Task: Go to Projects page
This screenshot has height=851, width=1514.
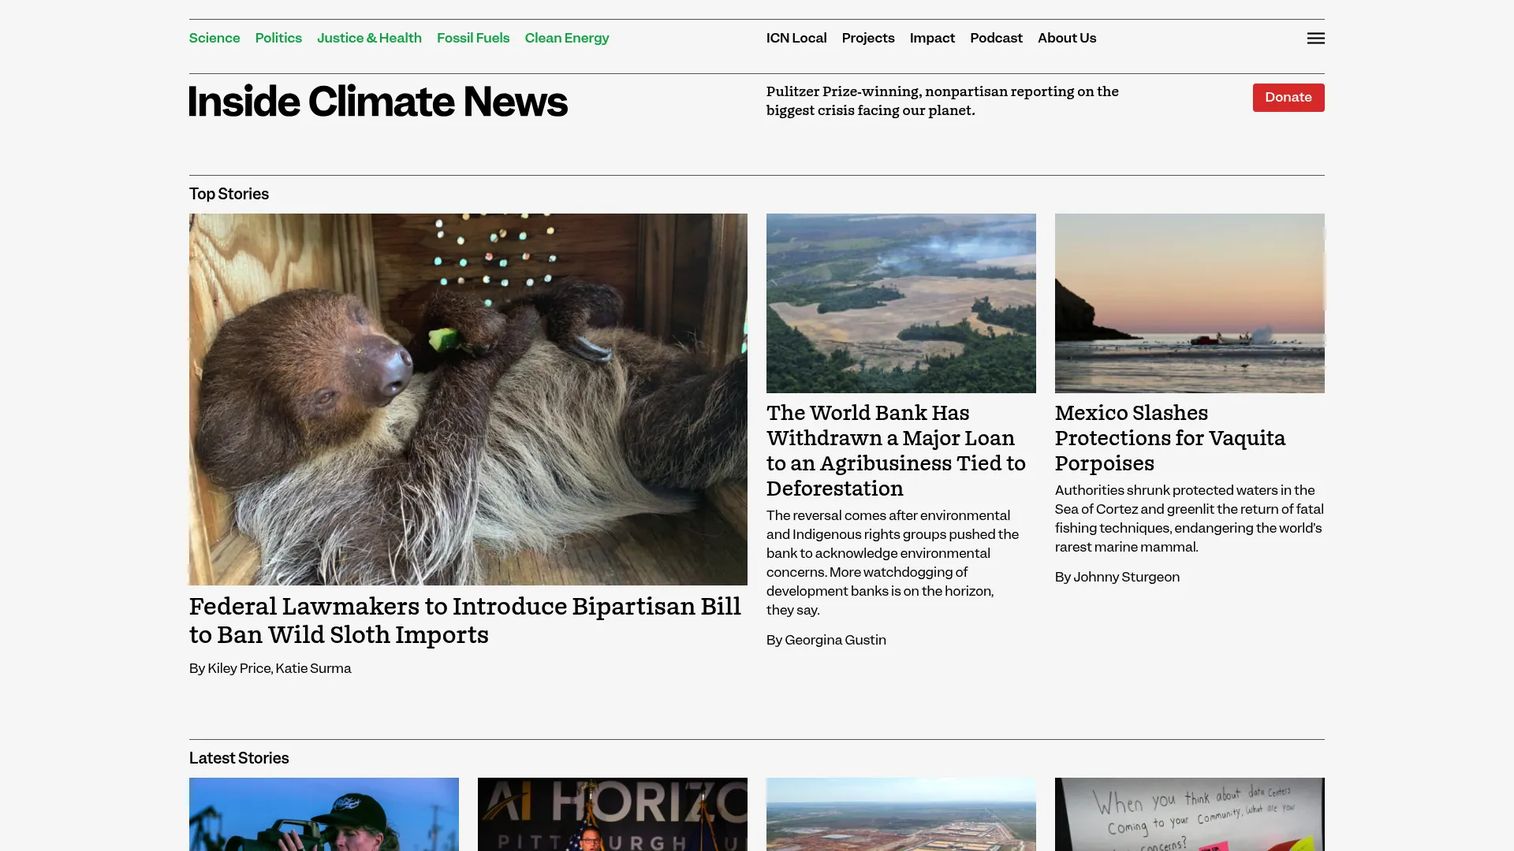Action: pyautogui.click(x=868, y=38)
